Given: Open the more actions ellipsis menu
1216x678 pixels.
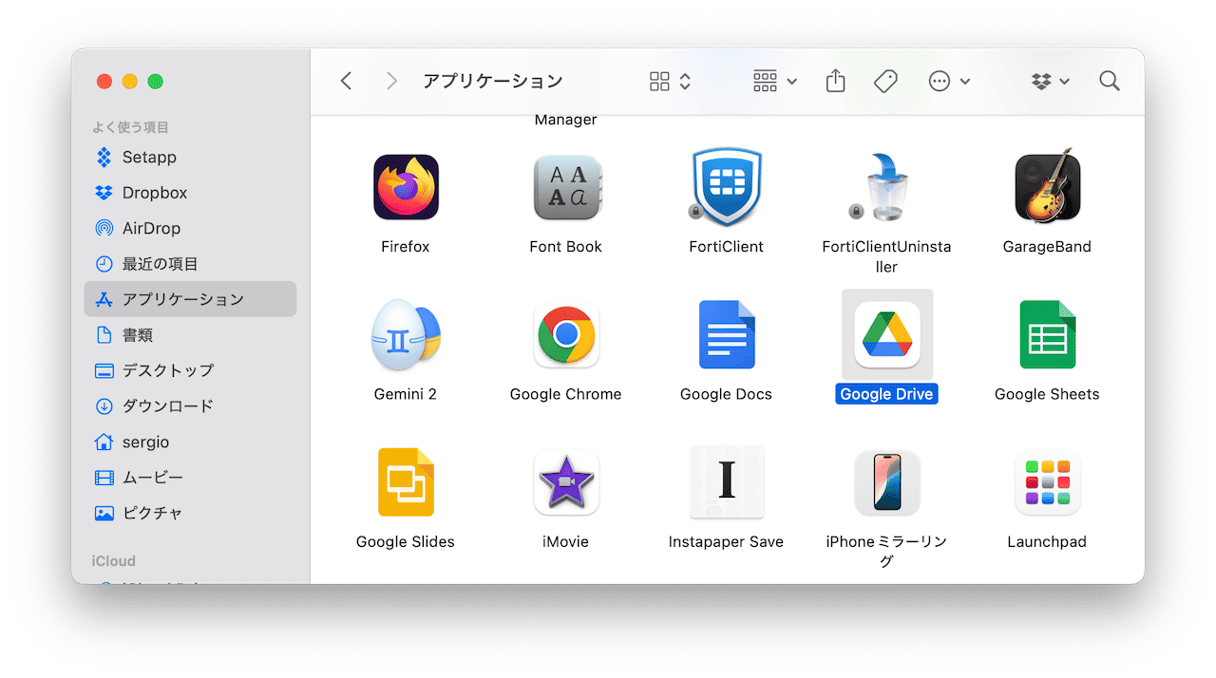Looking at the screenshot, I should (949, 82).
